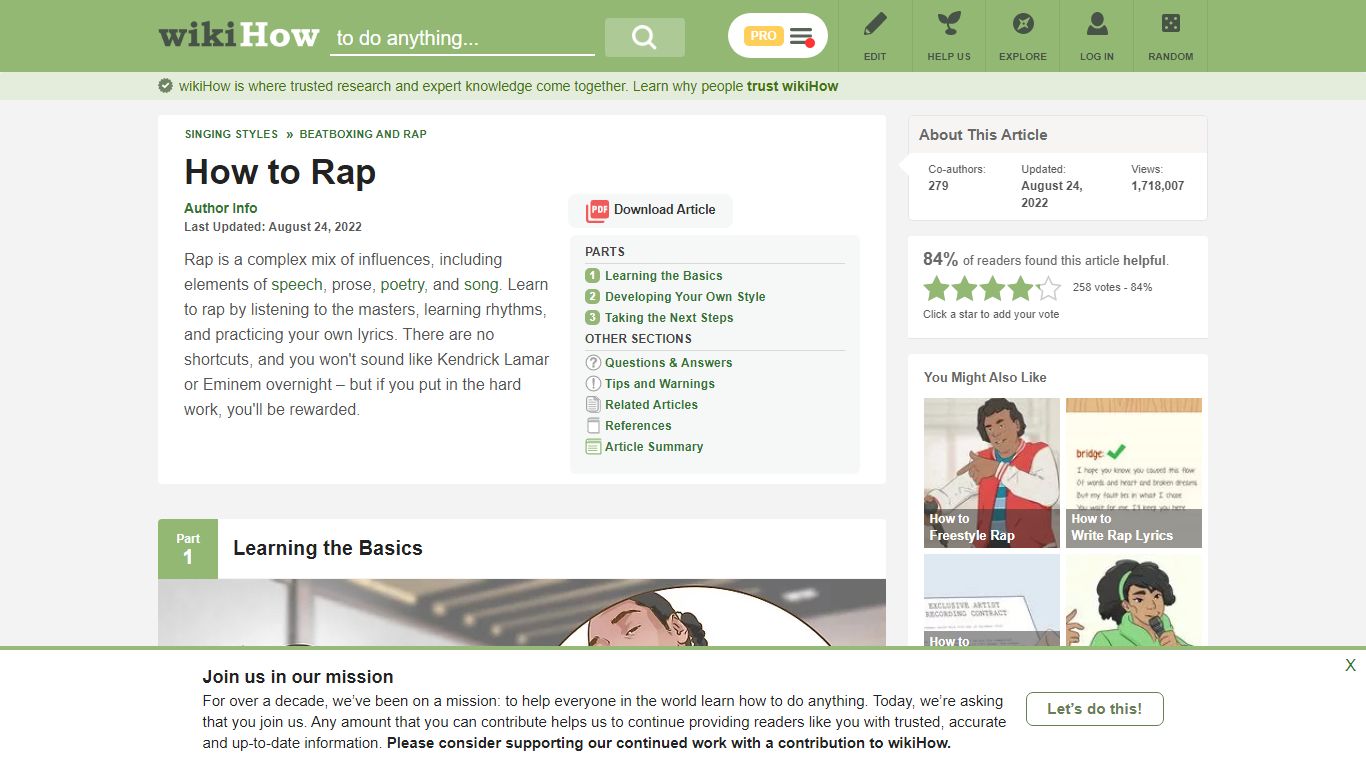The image size is (1366, 768).
Task: Click the Download Article button
Action: tap(651, 210)
